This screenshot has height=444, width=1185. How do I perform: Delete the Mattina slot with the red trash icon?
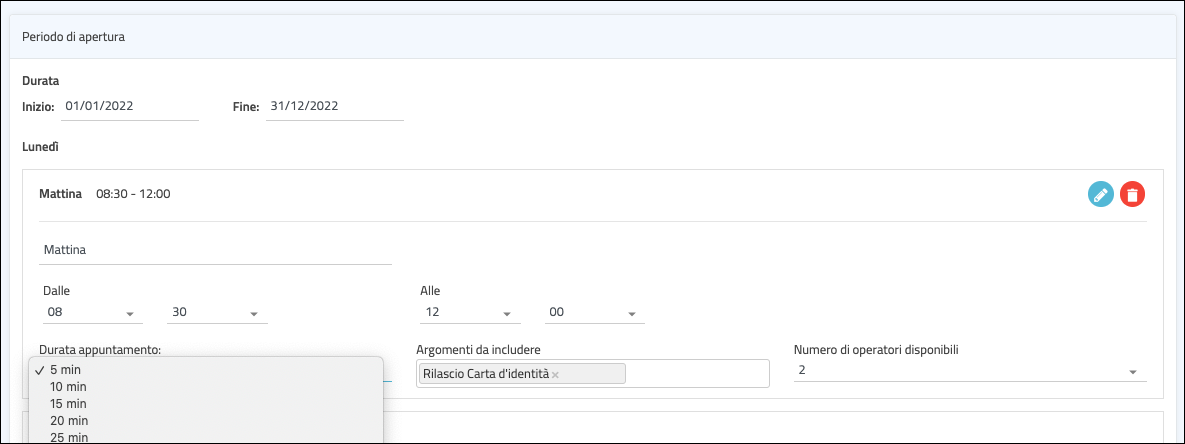pyautogui.click(x=1132, y=194)
